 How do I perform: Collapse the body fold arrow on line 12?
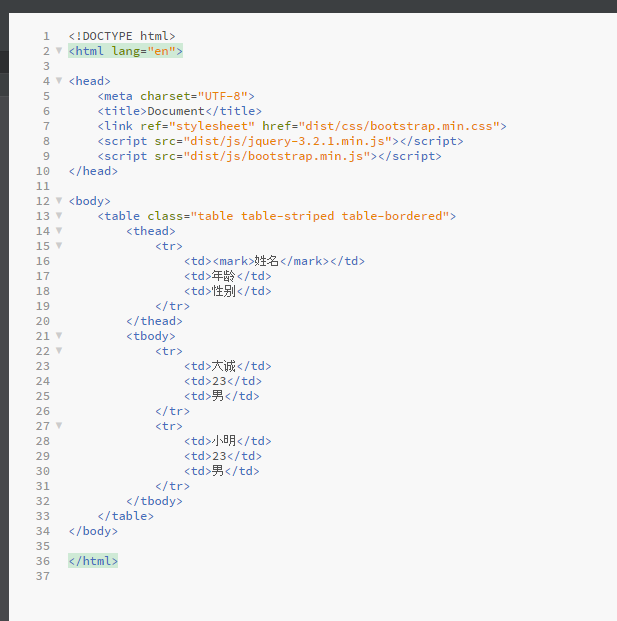tap(59, 200)
